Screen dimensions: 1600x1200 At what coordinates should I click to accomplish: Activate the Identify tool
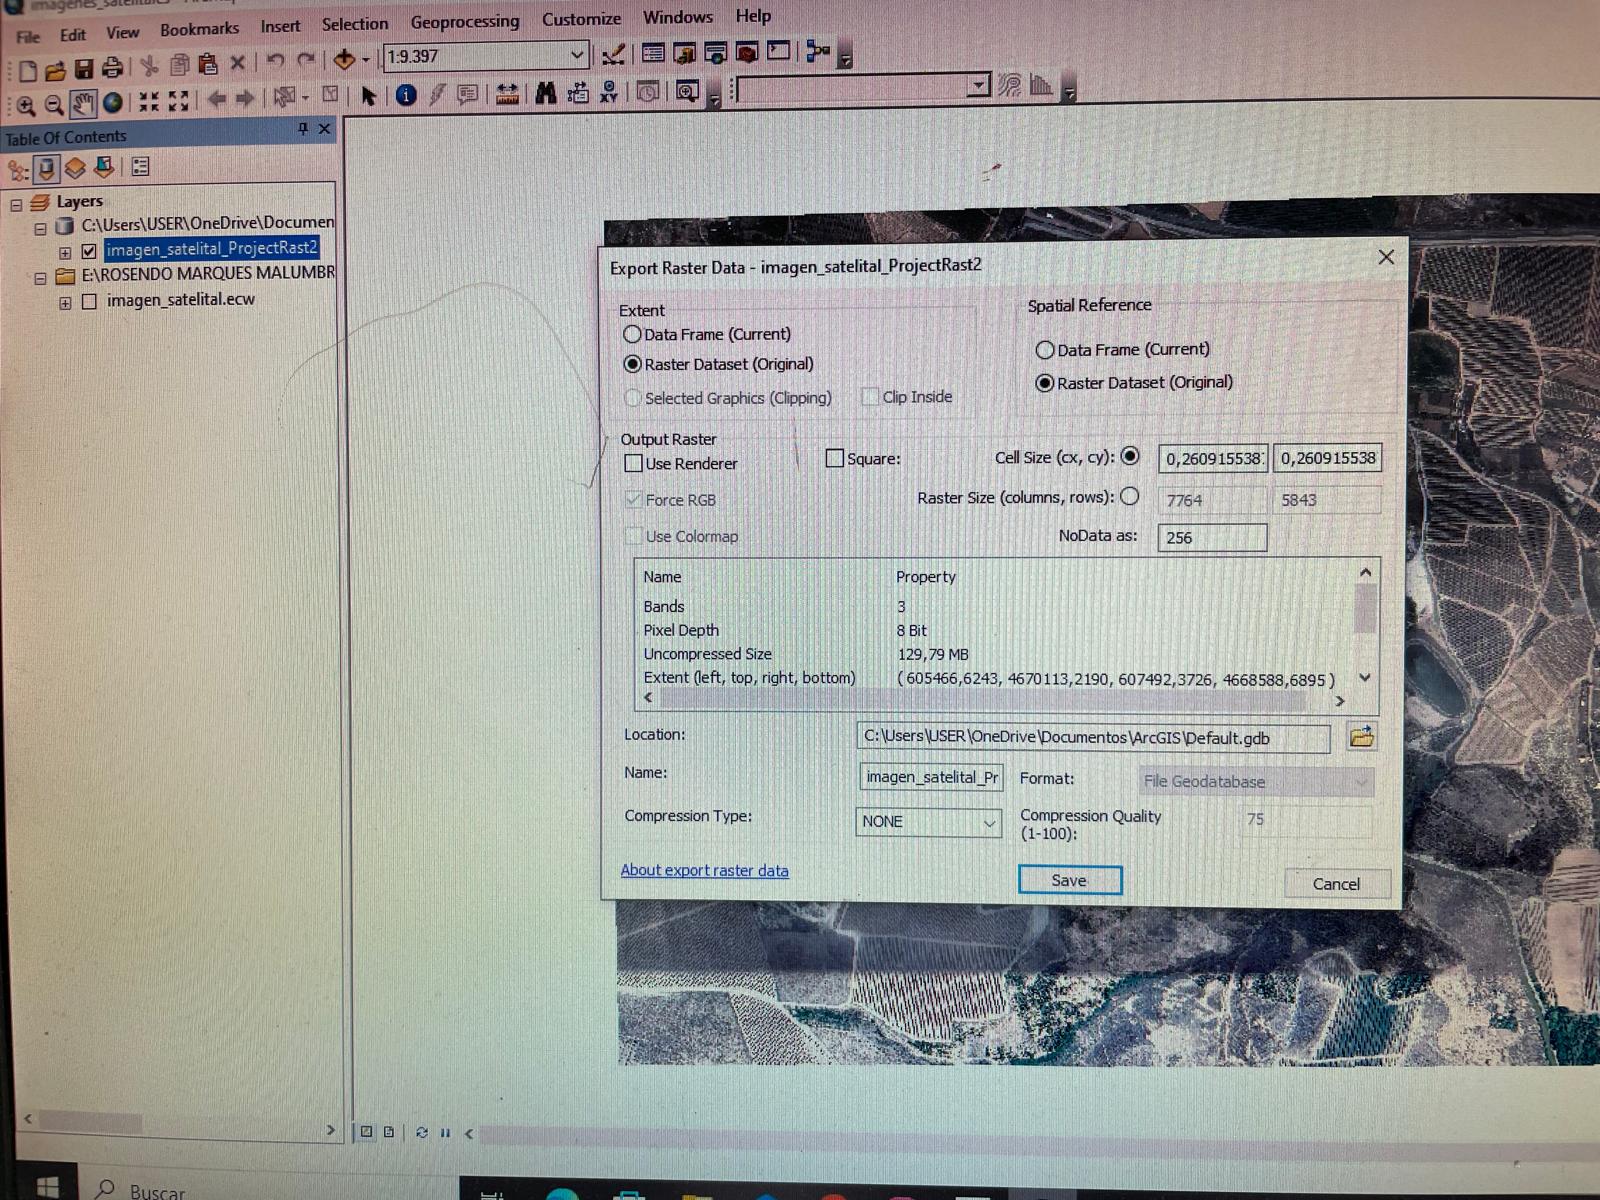coord(406,95)
